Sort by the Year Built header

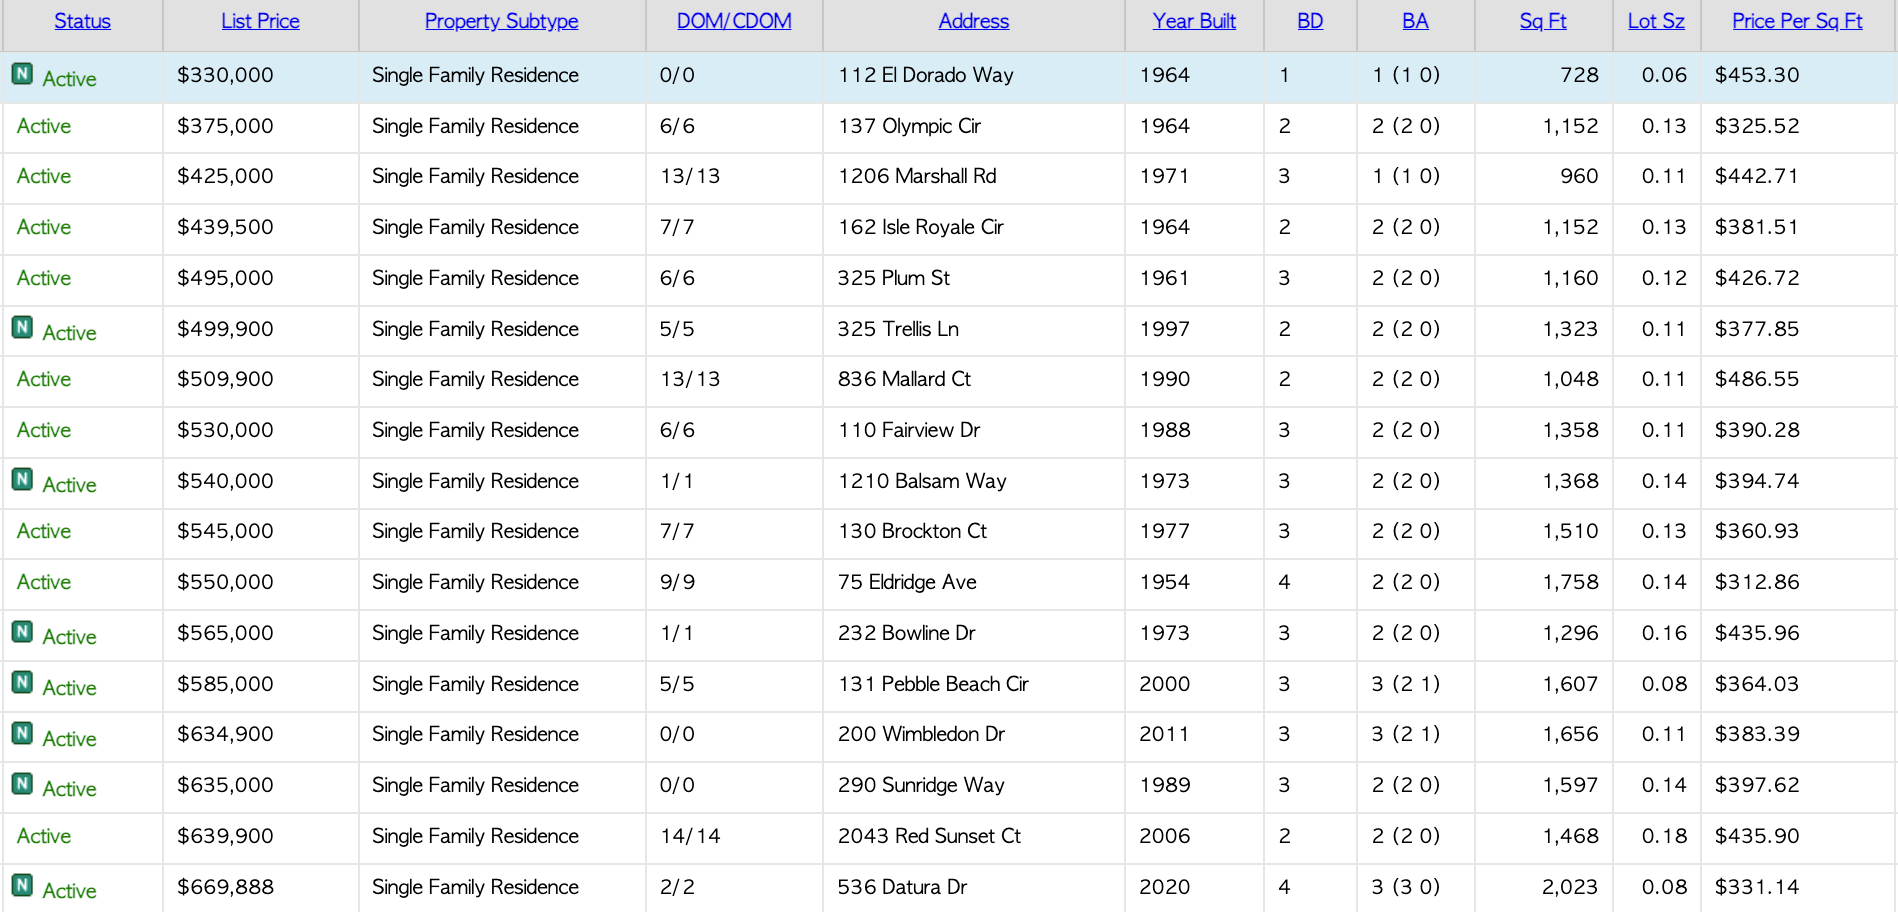tap(1194, 21)
